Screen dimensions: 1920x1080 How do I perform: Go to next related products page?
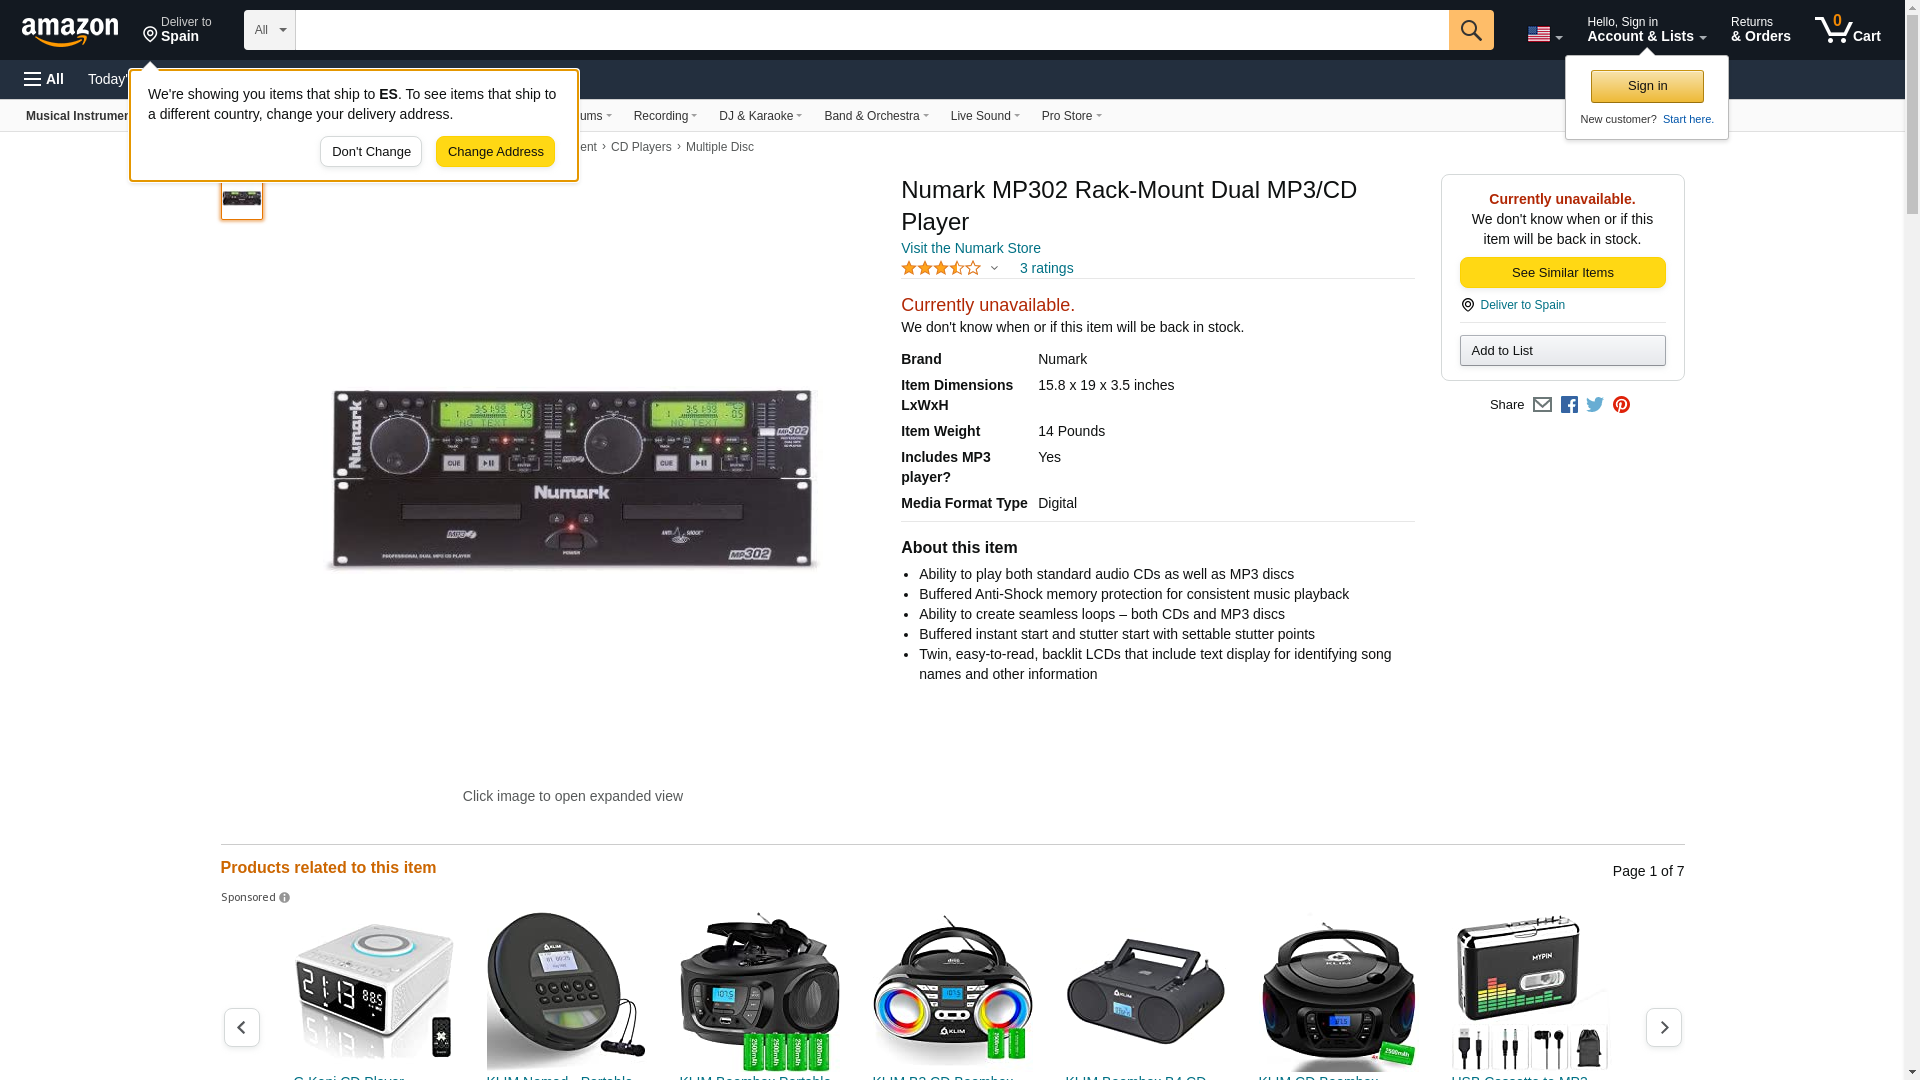[x=1663, y=1027]
